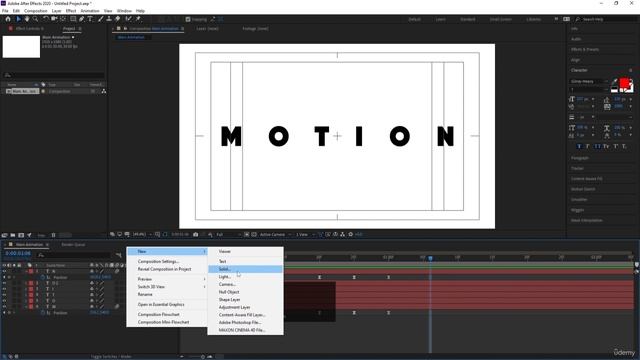Choose Solid... in the New submenu
This screenshot has width=640, height=360.
click(245, 269)
